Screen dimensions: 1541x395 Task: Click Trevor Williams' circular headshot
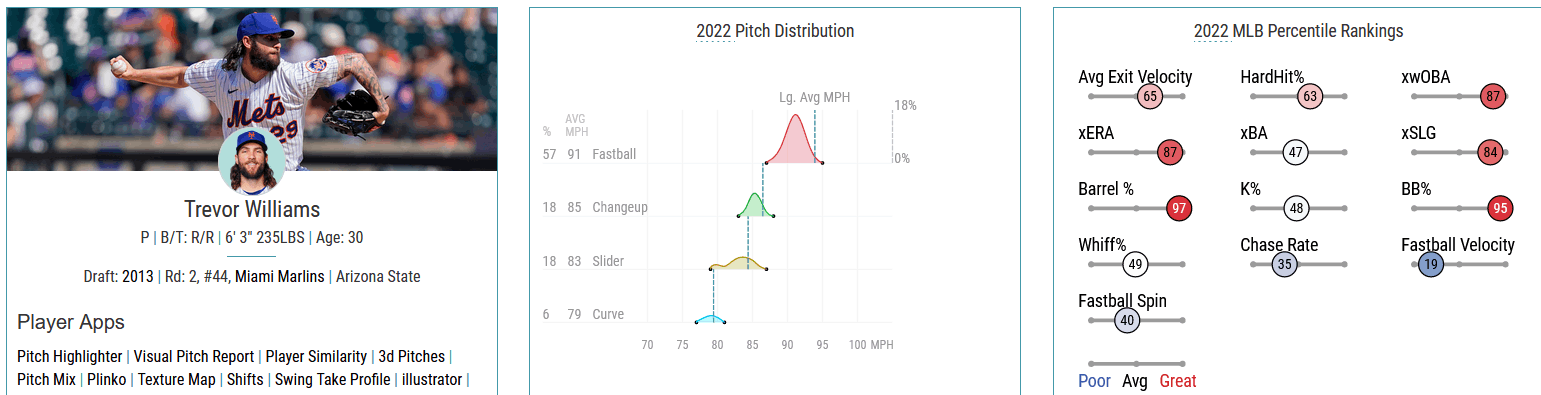(252, 162)
